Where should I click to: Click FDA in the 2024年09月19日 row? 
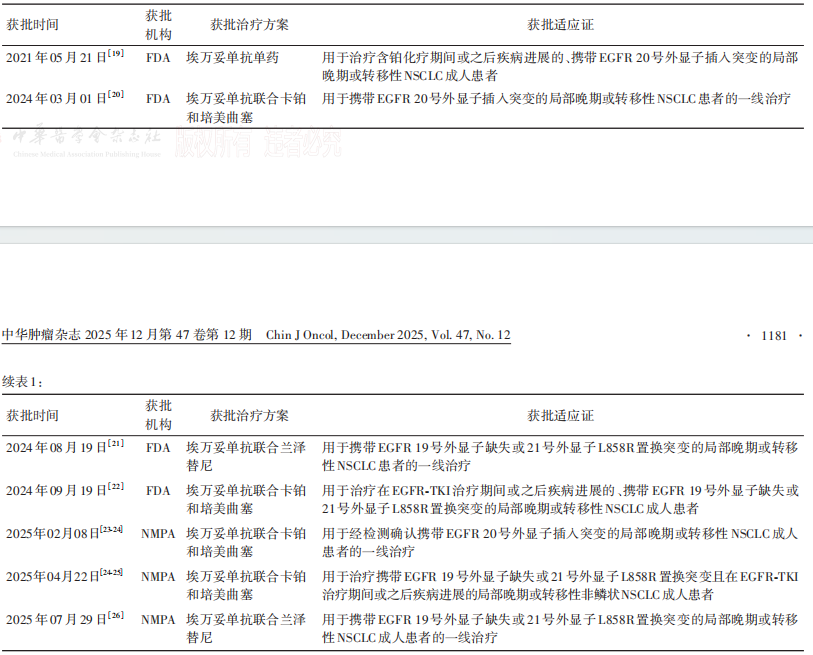click(x=158, y=491)
